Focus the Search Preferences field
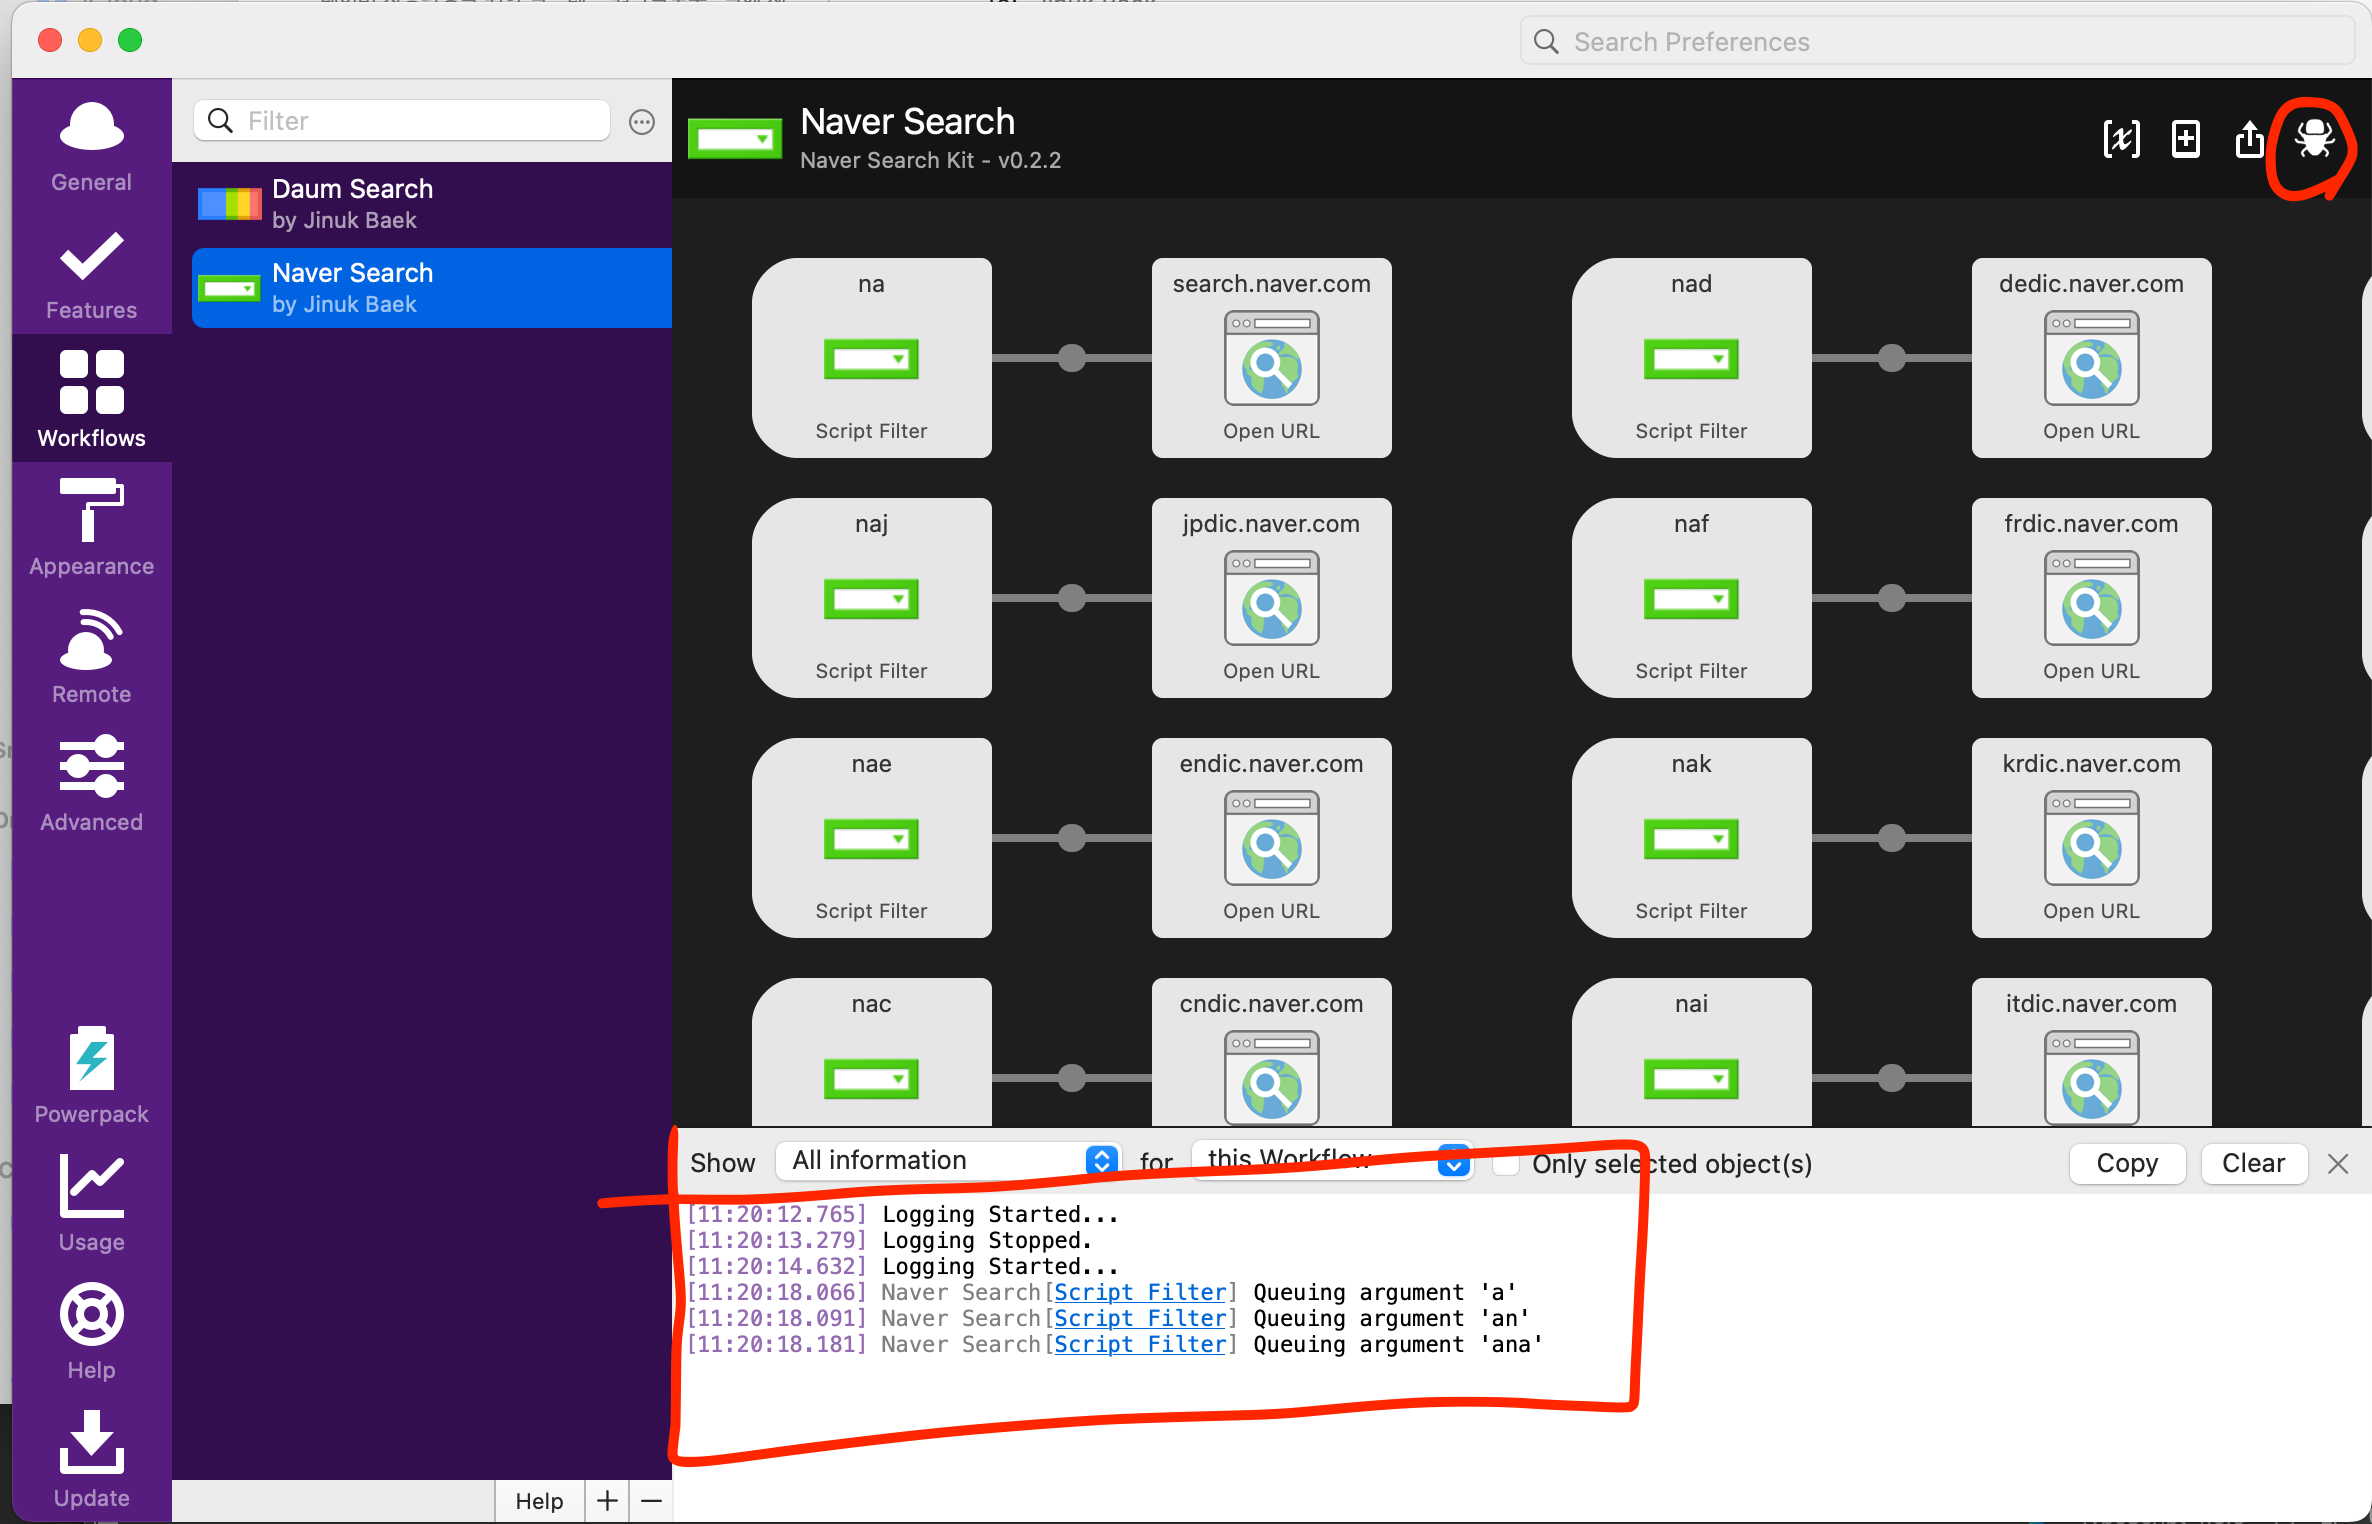 click(x=1940, y=41)
